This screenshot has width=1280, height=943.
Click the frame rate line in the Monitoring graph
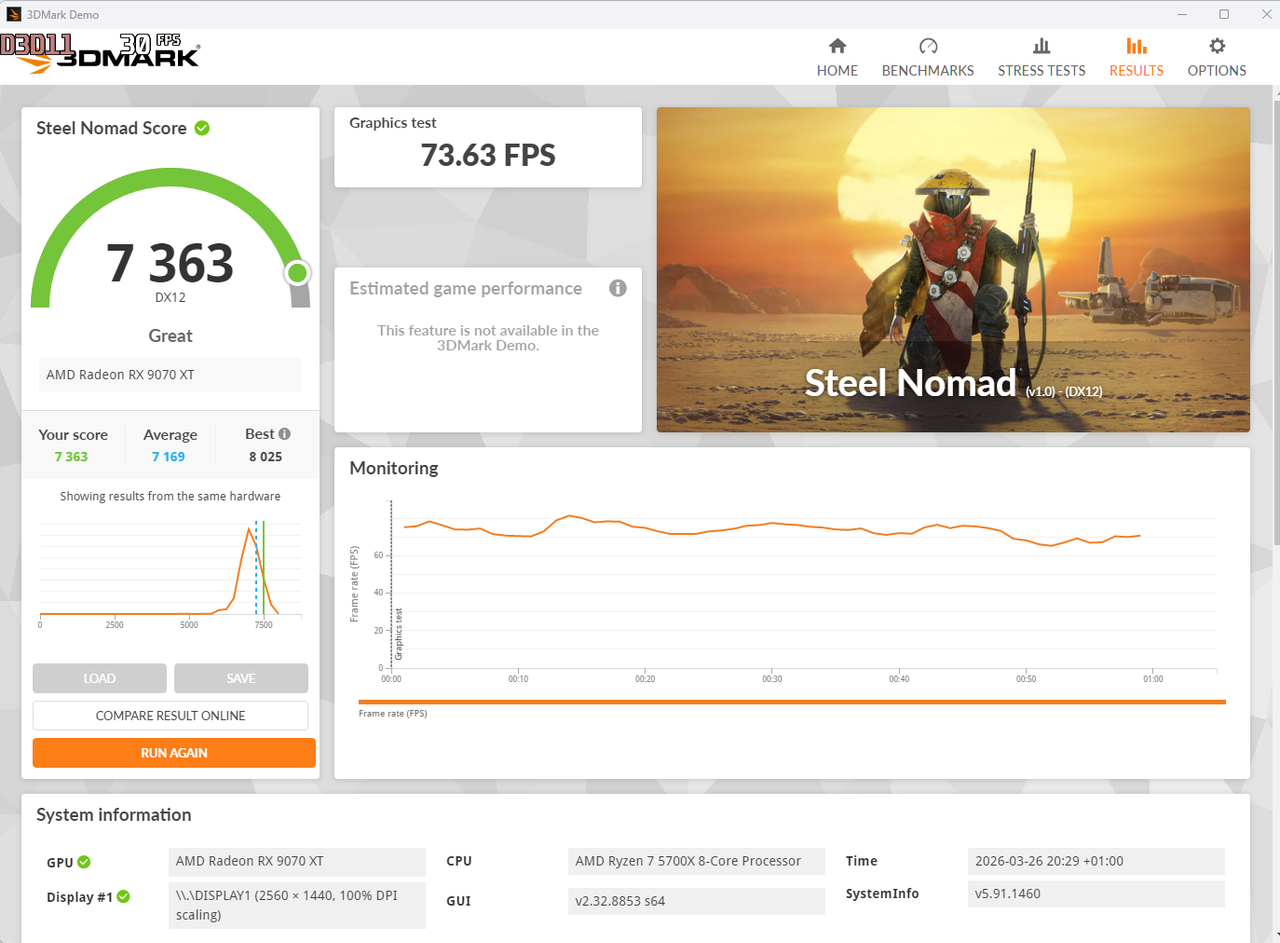pos(770,523)
